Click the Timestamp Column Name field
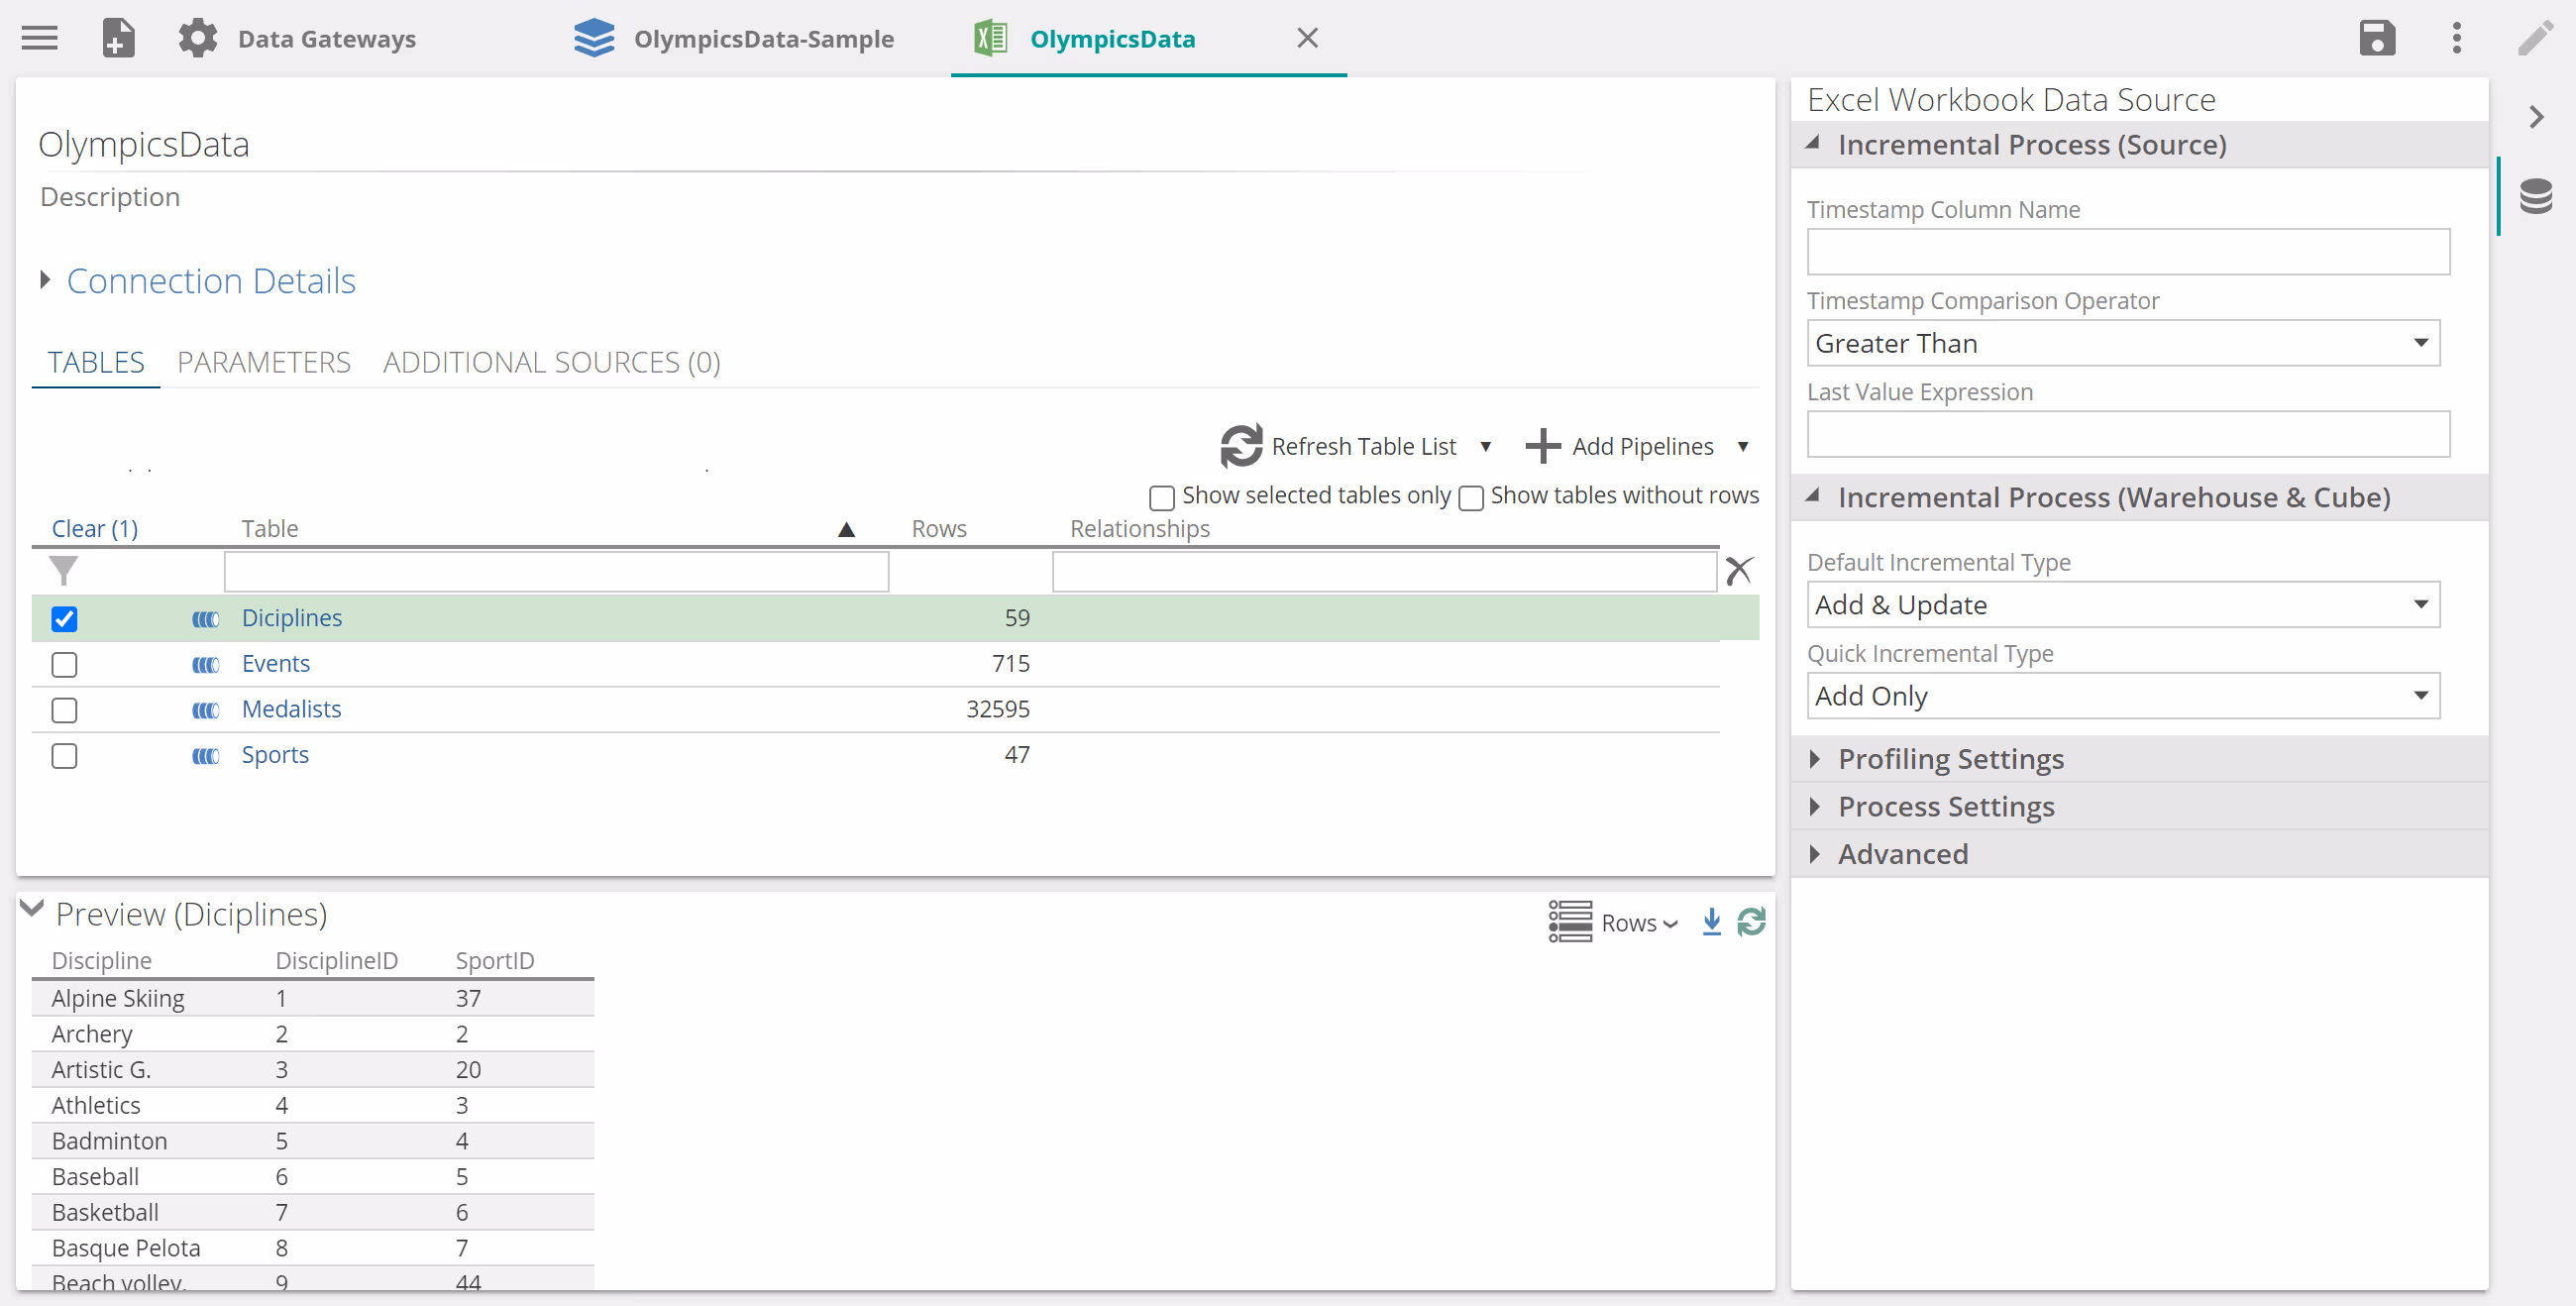The height and width of the screenshot is (1306, 2576). 2127,252
